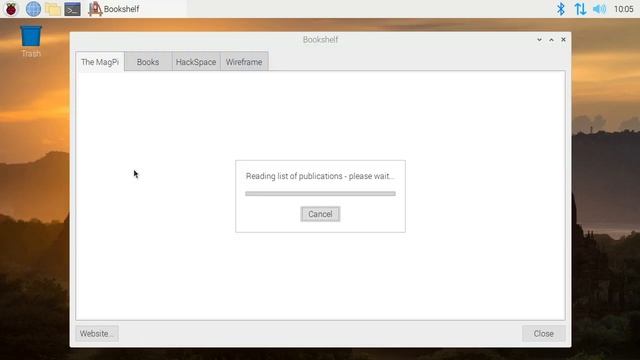The image size is (640, 360).
Task: Click the Website button
Action: (x=97, y=333)
